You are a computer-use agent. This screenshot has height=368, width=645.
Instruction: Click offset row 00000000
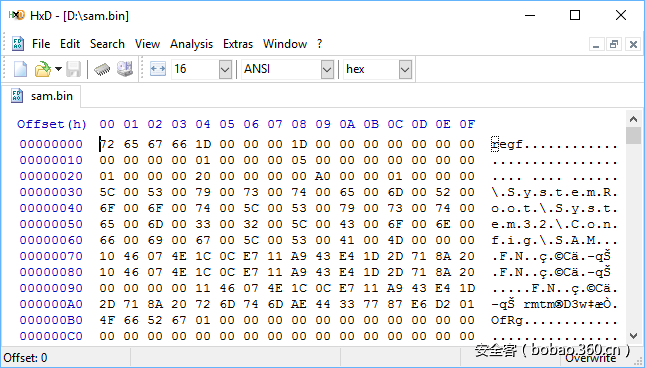point(51,144)
